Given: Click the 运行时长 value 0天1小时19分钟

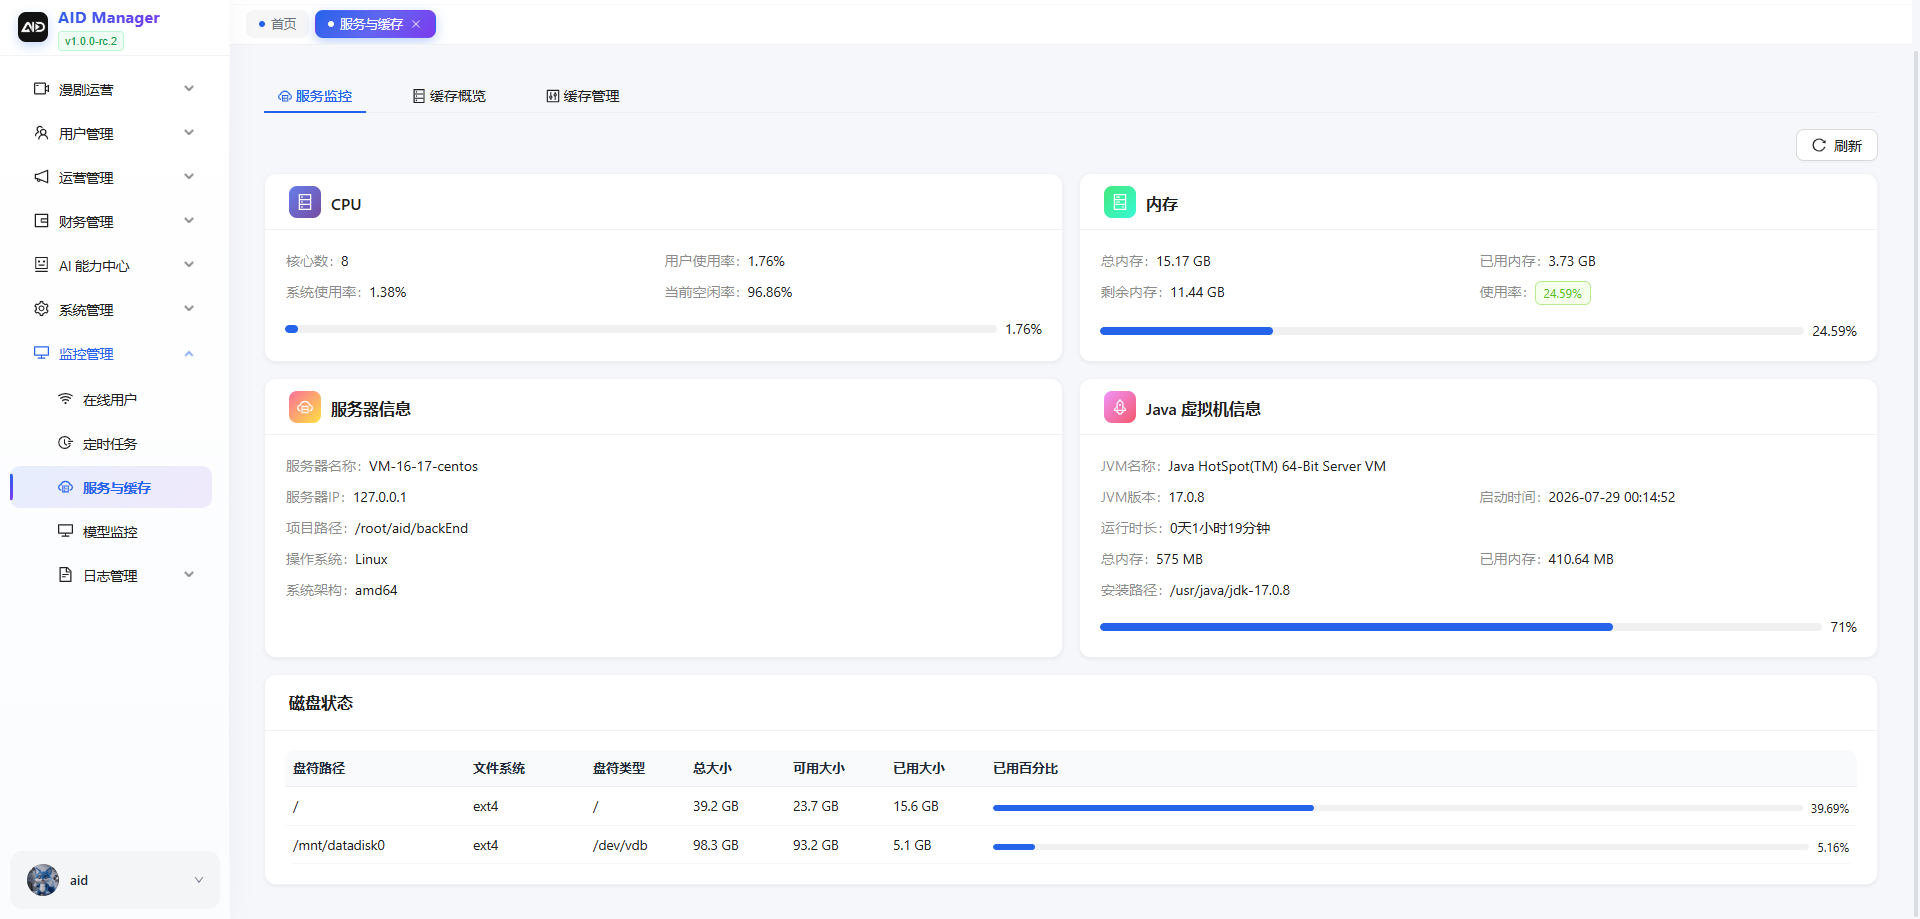Looking at the screenshot, I should pyautogui.click(x=1220, y=528).
